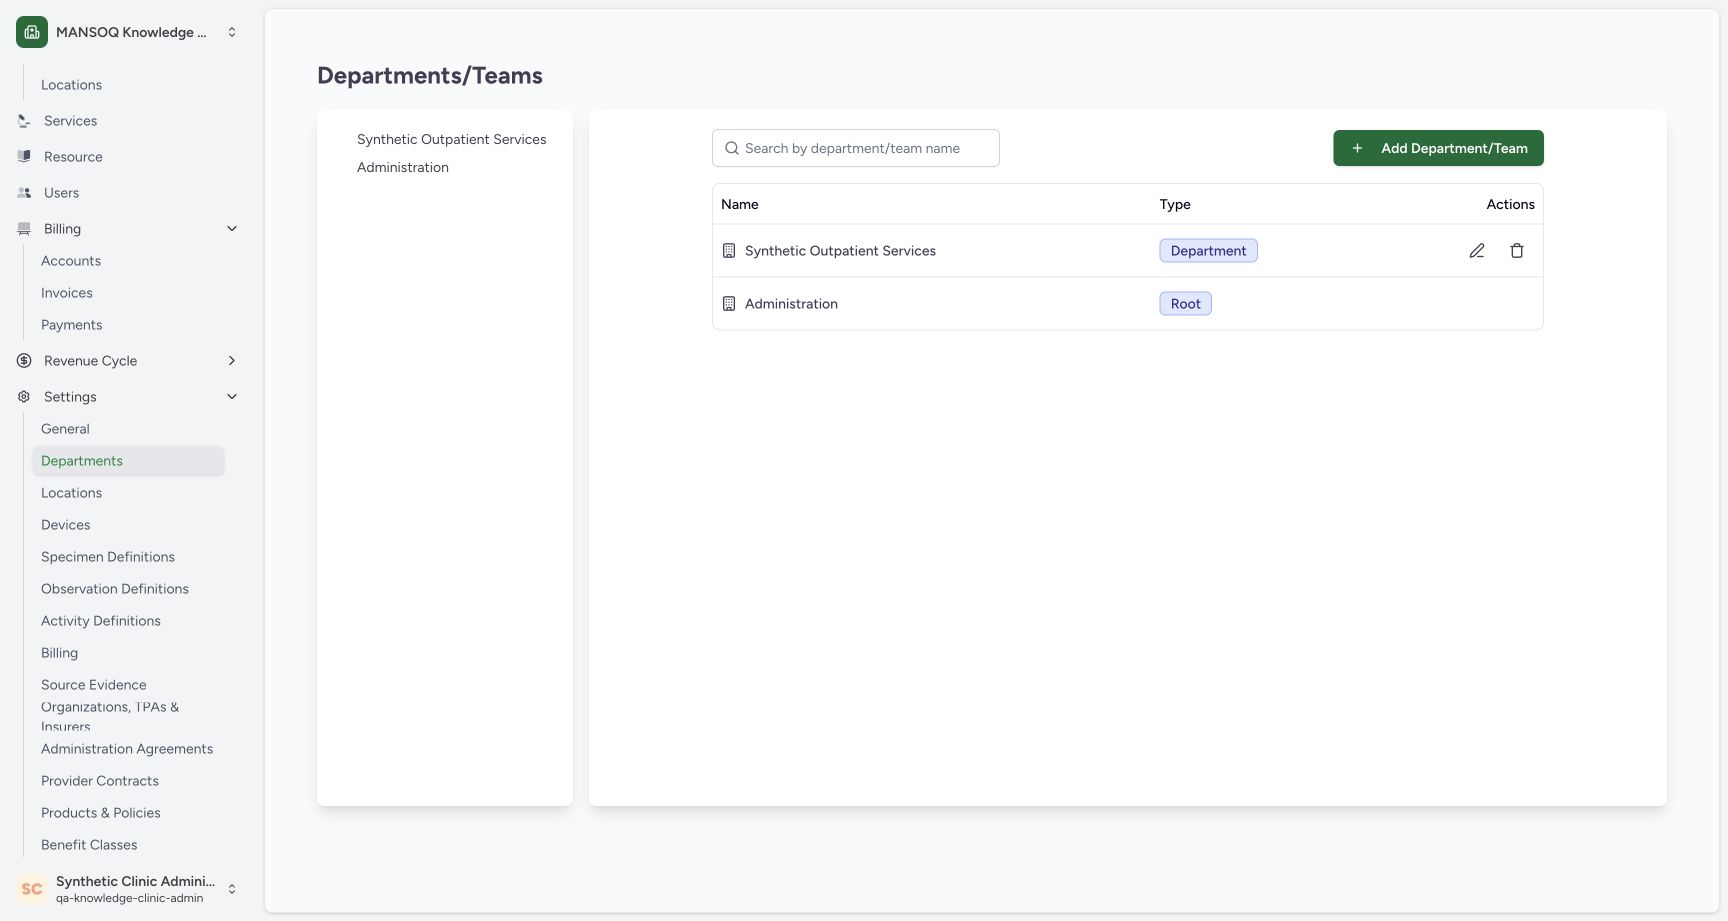This screenshot has width=1728, height=921.
Task: Open Devices settings
Action: point(66,525)
